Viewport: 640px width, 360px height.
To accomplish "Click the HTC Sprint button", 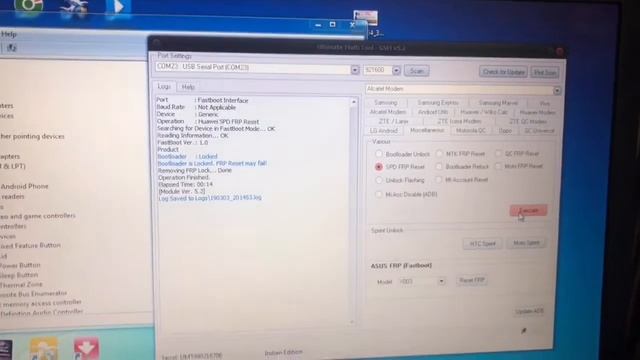I will [482, 244].
